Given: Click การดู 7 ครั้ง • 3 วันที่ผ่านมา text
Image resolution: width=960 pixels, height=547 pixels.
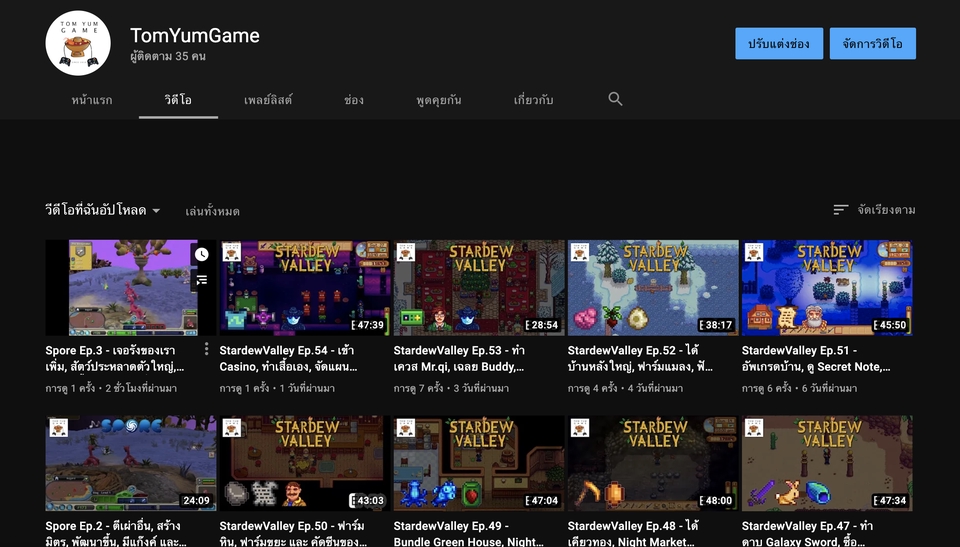Looking at the screenshot, I should 451,388.
